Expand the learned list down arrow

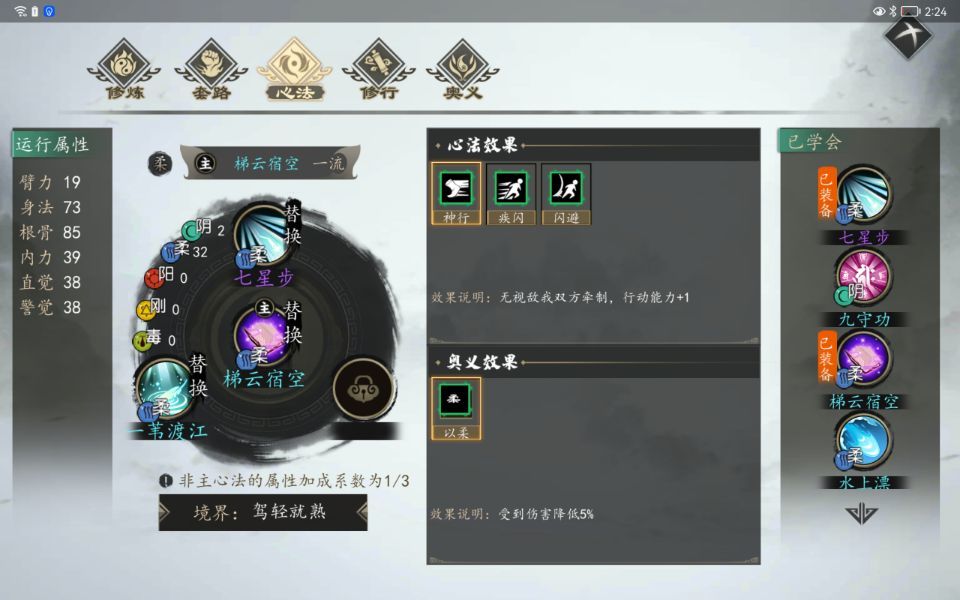coord(861,514)
